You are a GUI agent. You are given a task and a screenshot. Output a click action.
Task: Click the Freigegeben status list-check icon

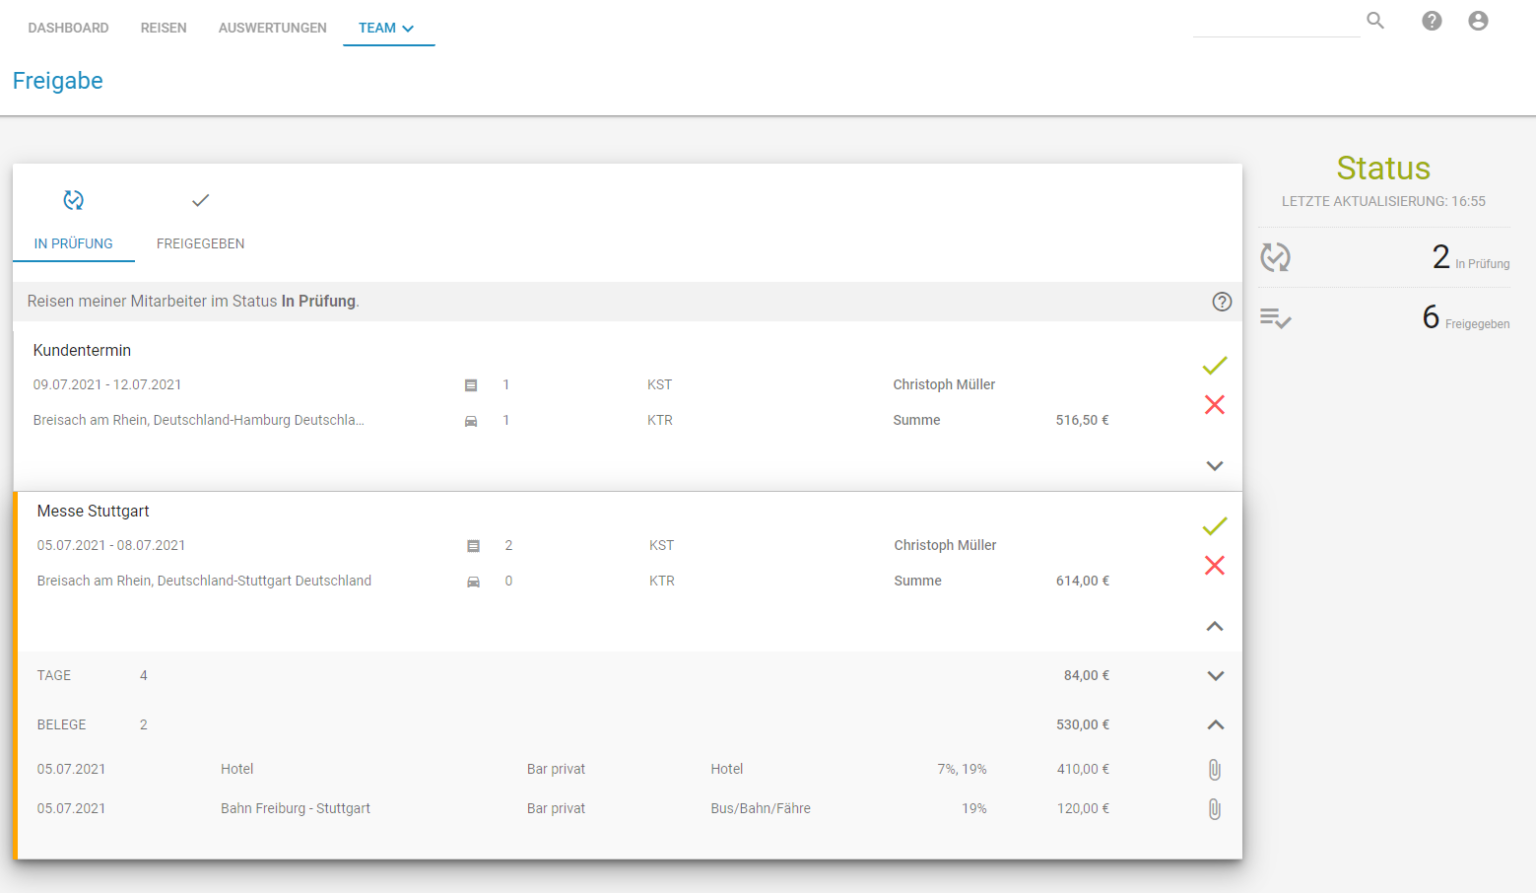click(1275, 318)
